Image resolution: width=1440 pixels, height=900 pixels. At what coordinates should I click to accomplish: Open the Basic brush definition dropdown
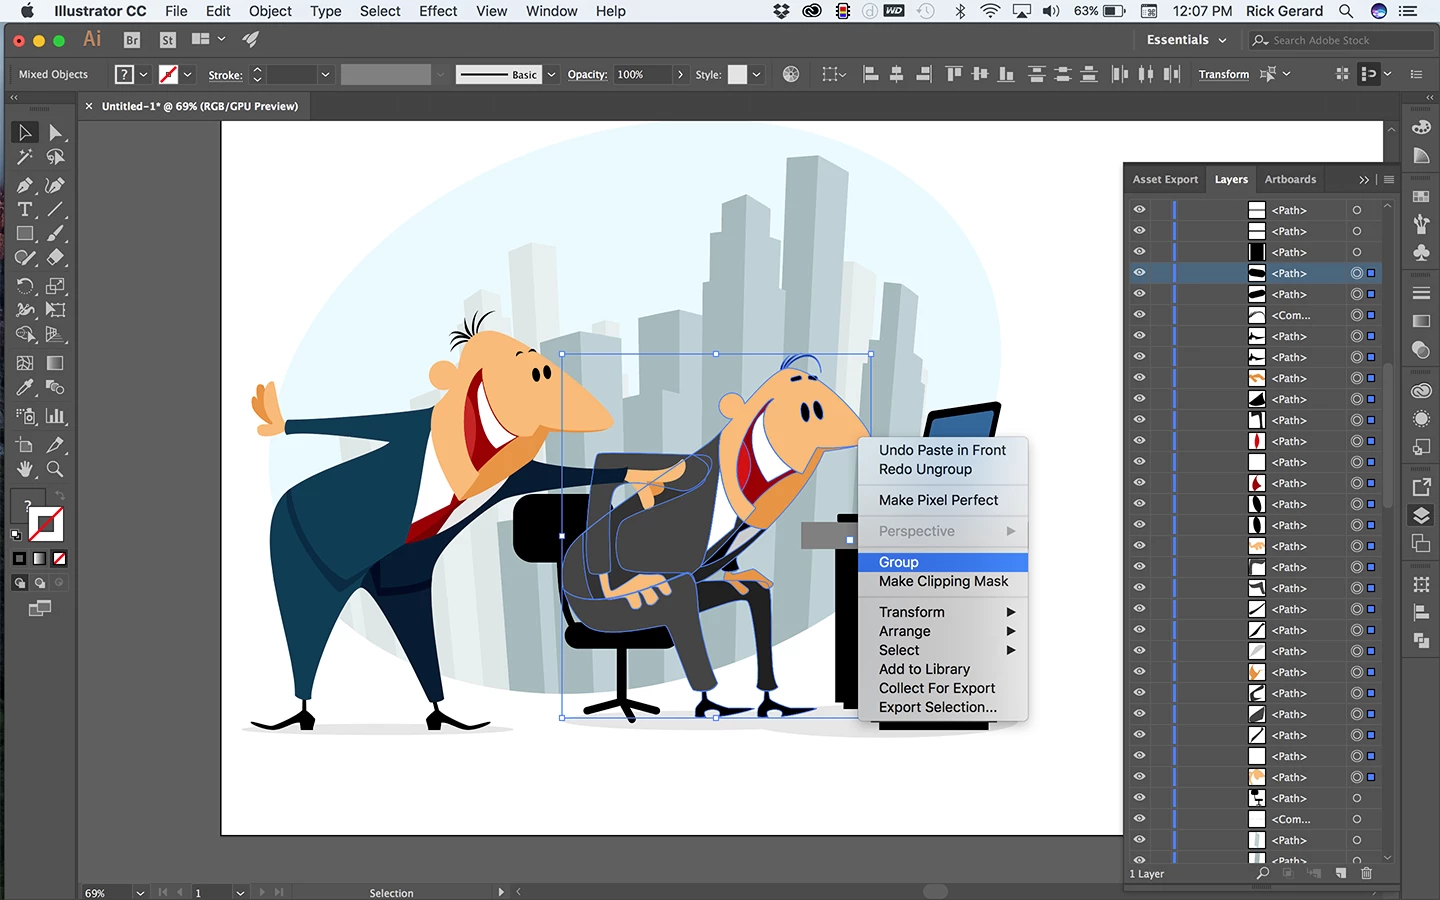551,74
